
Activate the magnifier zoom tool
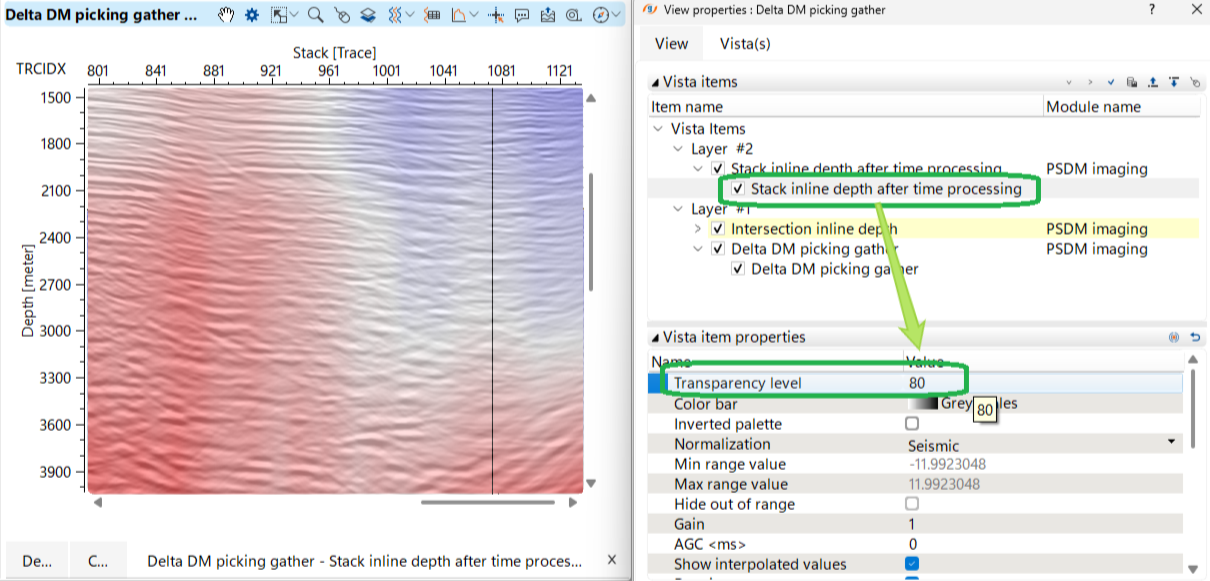(x=315, y=16)
